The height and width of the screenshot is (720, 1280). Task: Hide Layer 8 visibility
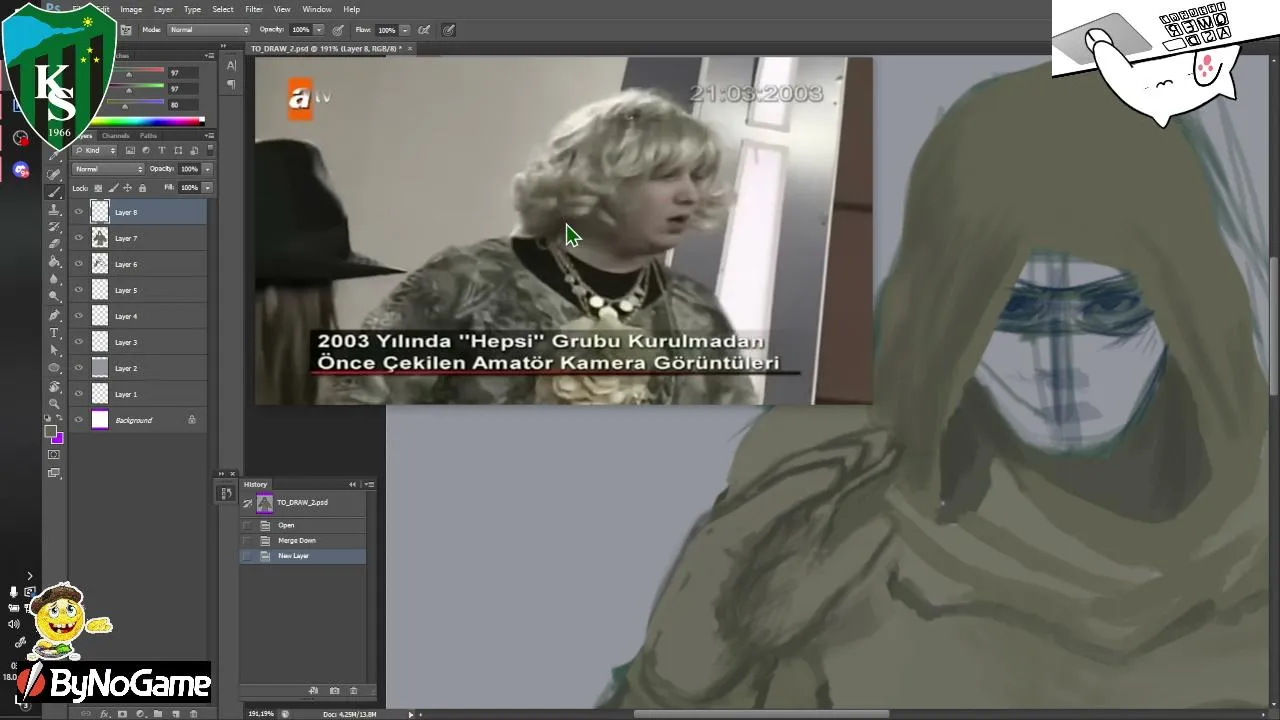[x=79, y=212]
